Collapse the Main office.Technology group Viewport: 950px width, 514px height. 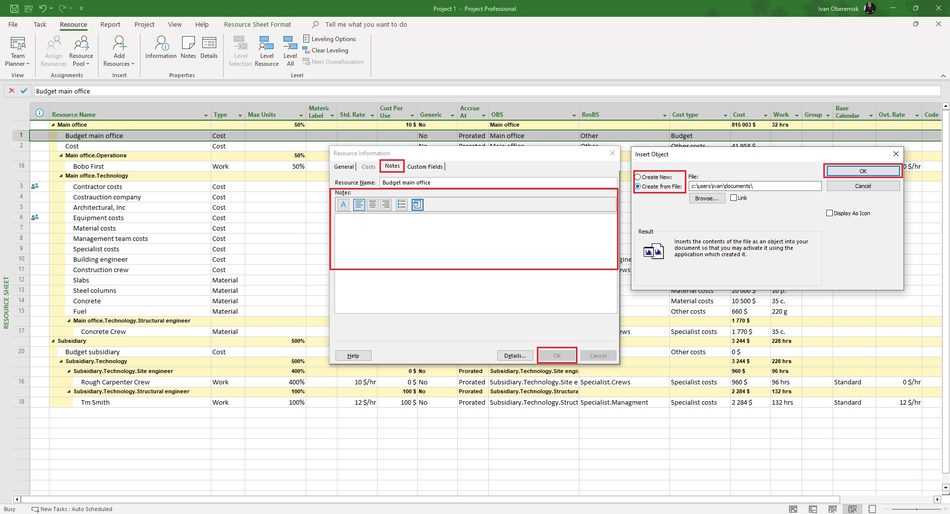coord(61,176)
